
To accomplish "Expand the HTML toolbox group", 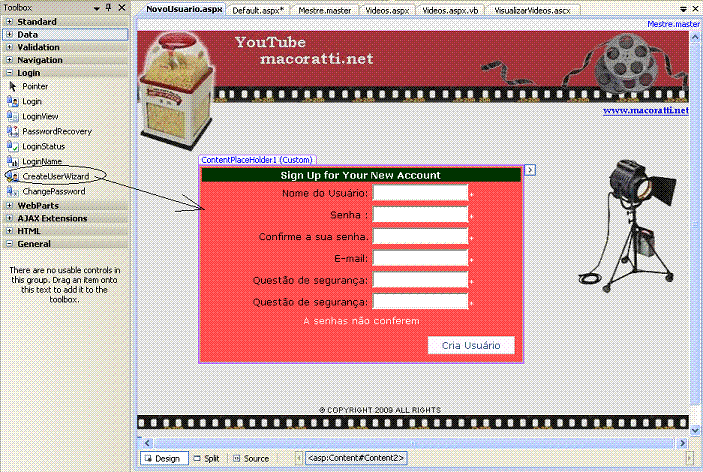I will point(9,230).
